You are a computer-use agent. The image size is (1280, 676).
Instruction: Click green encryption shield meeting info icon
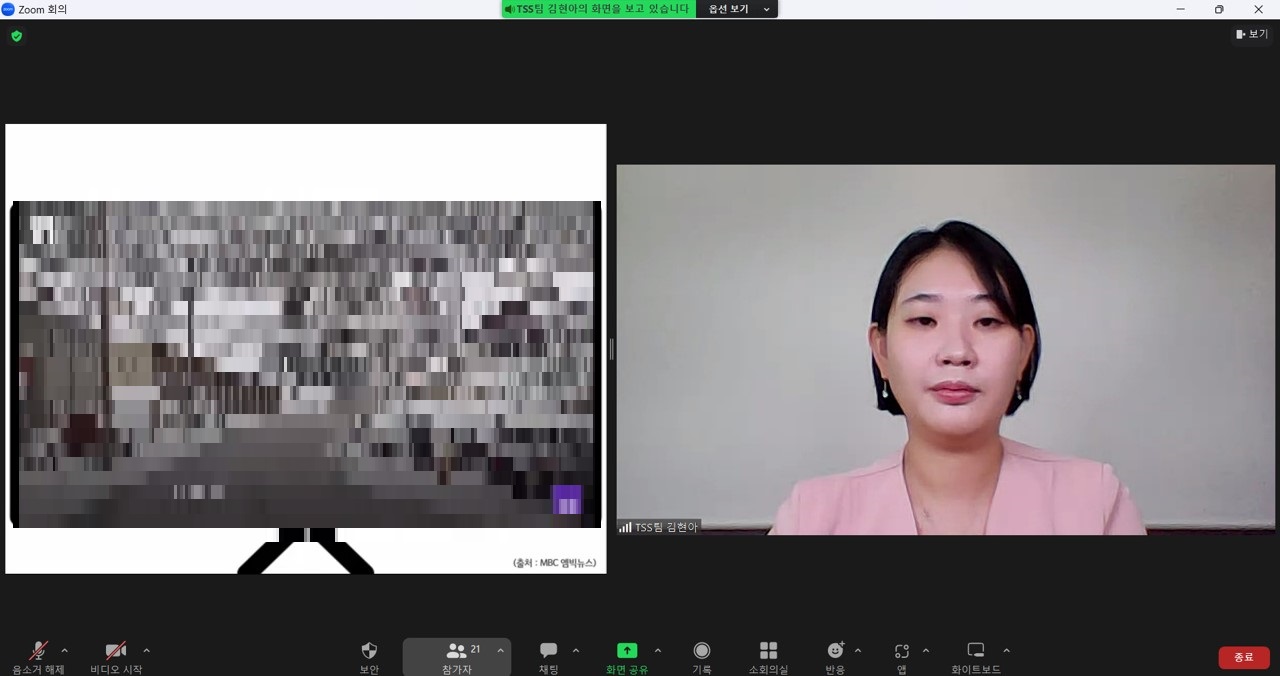point(16,36)
